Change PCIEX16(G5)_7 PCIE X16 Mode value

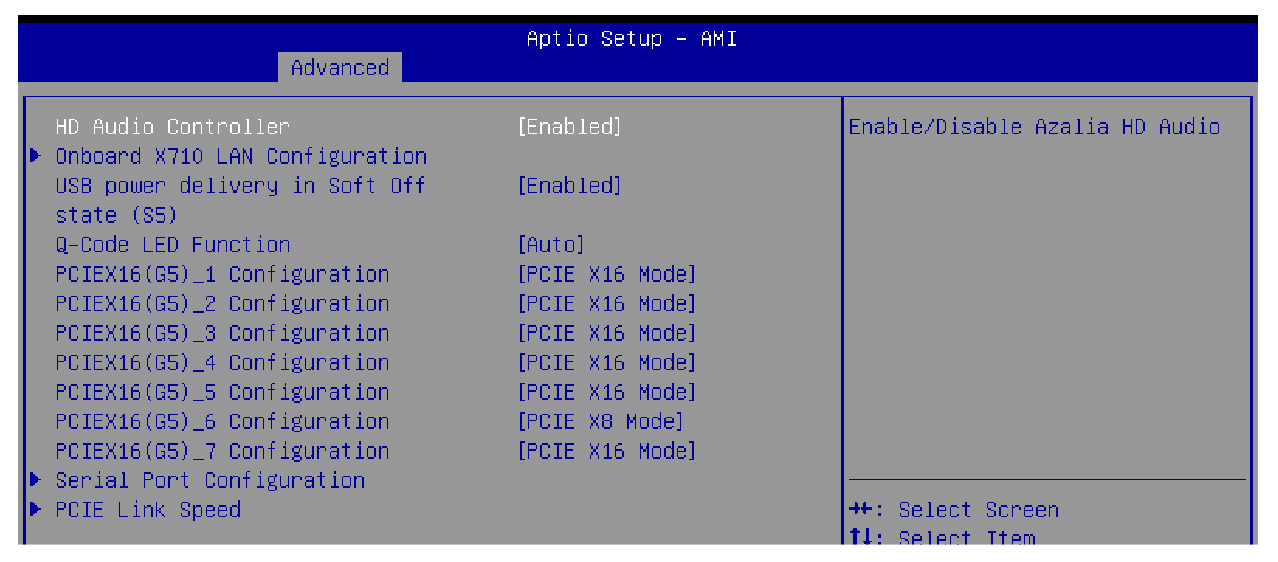click(x=606, y=451)
